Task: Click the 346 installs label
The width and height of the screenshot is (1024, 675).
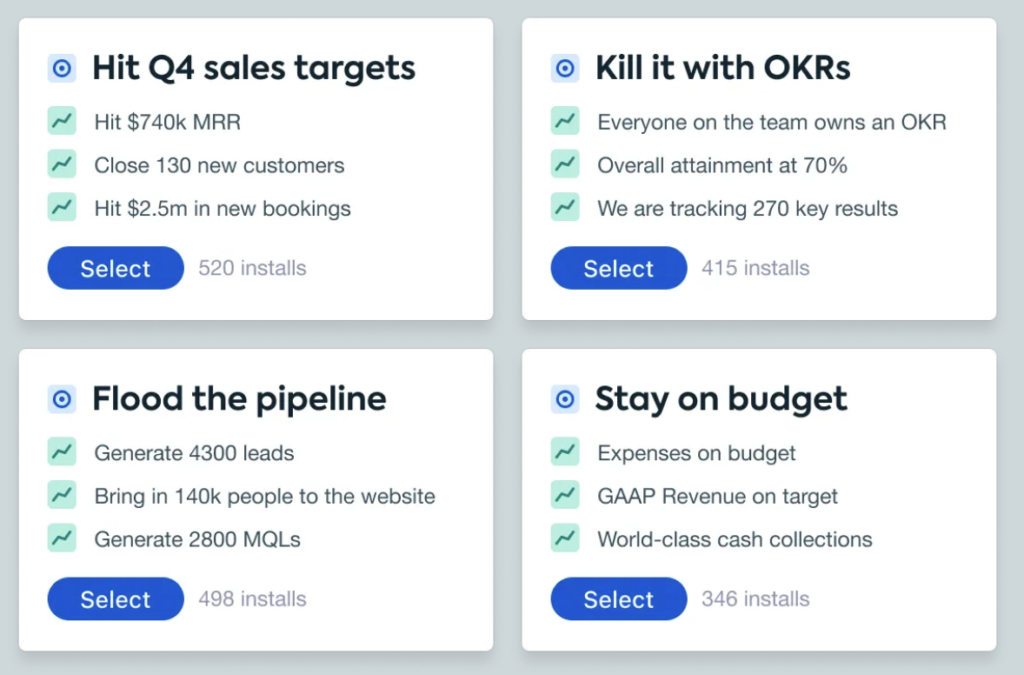Action: (756, 599)
